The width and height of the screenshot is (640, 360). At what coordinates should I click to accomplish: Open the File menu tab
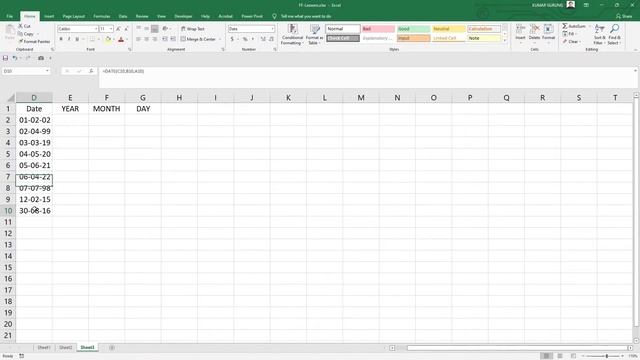(x=9, y=16)
